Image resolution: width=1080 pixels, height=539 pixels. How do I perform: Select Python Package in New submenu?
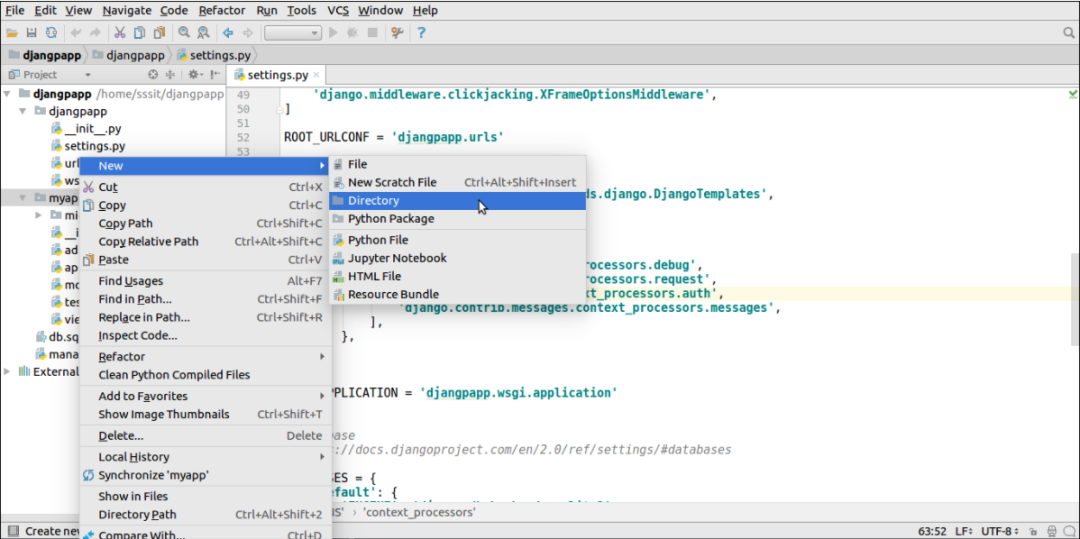pyautogui.click(x=457, y=219)
